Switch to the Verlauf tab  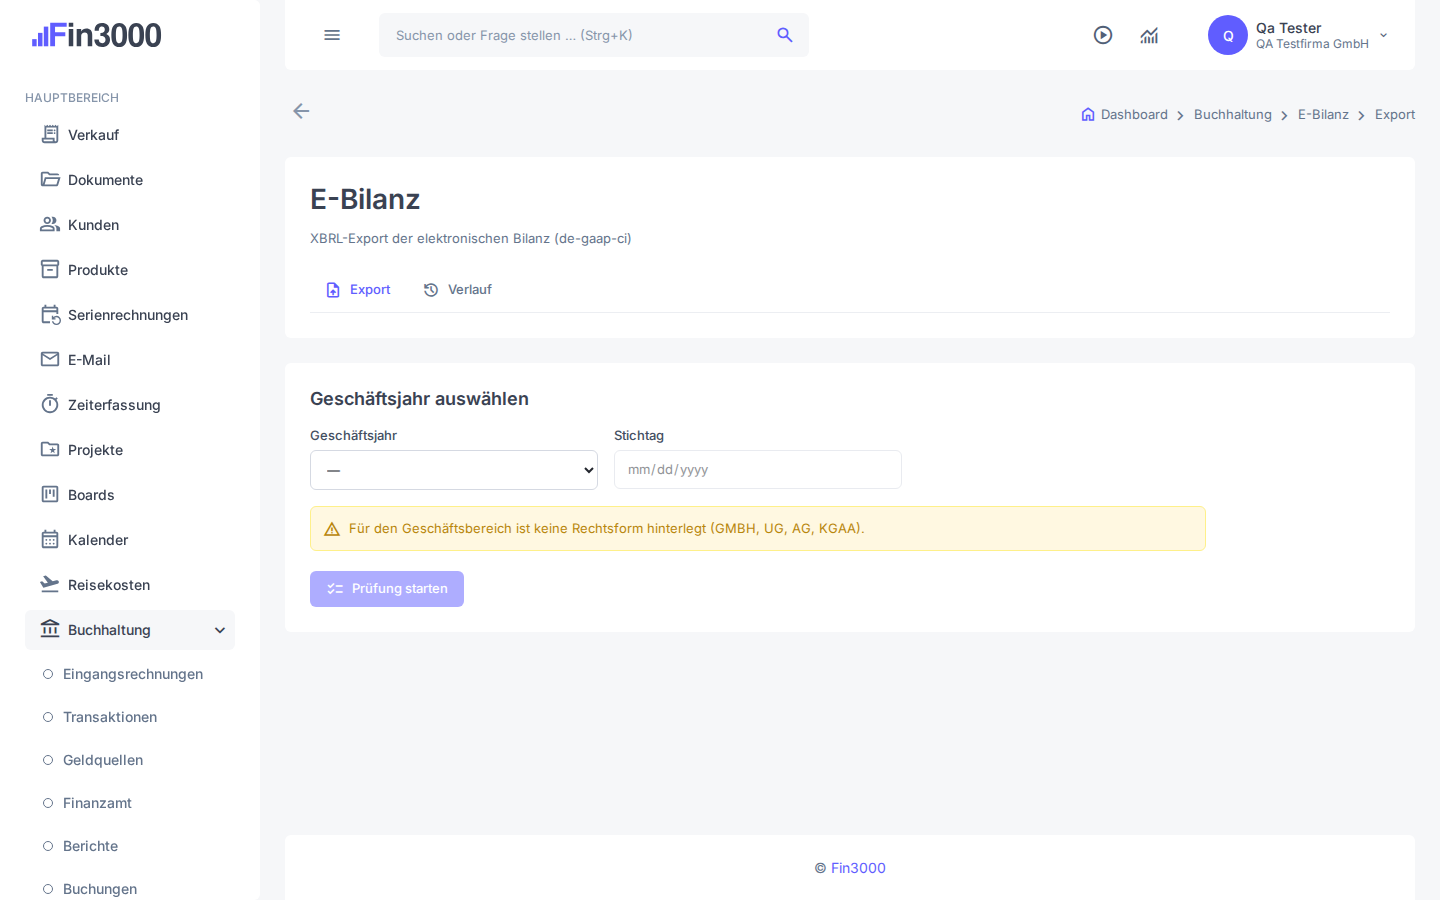click(x=458, y=290)
